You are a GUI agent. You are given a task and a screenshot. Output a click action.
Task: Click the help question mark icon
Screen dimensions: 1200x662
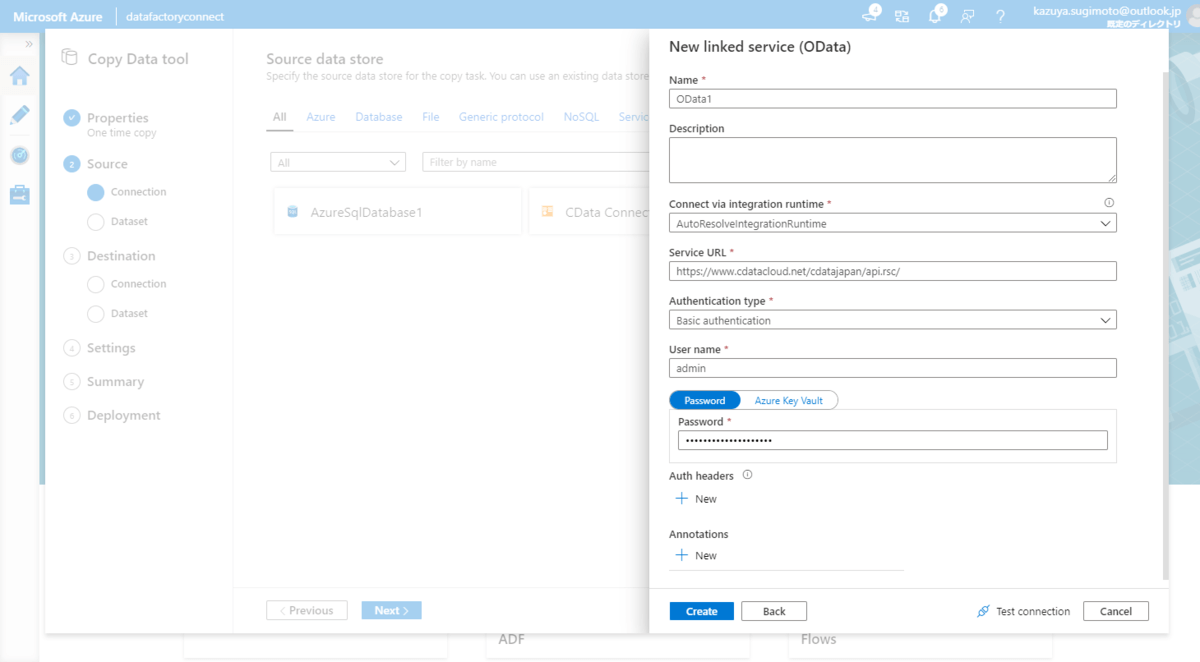[x=1000, y=16]
